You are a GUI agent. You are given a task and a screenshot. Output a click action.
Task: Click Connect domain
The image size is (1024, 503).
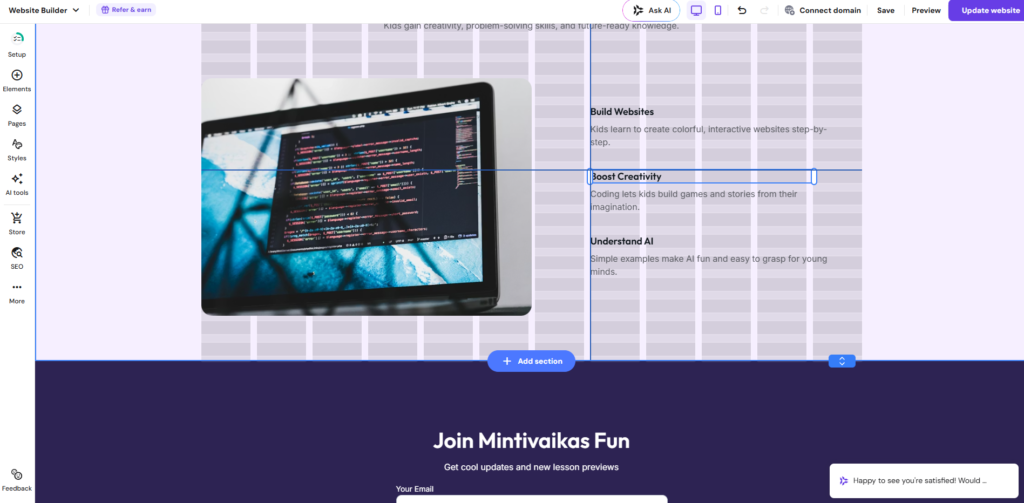pyautogui.click(x=822, y=10)
